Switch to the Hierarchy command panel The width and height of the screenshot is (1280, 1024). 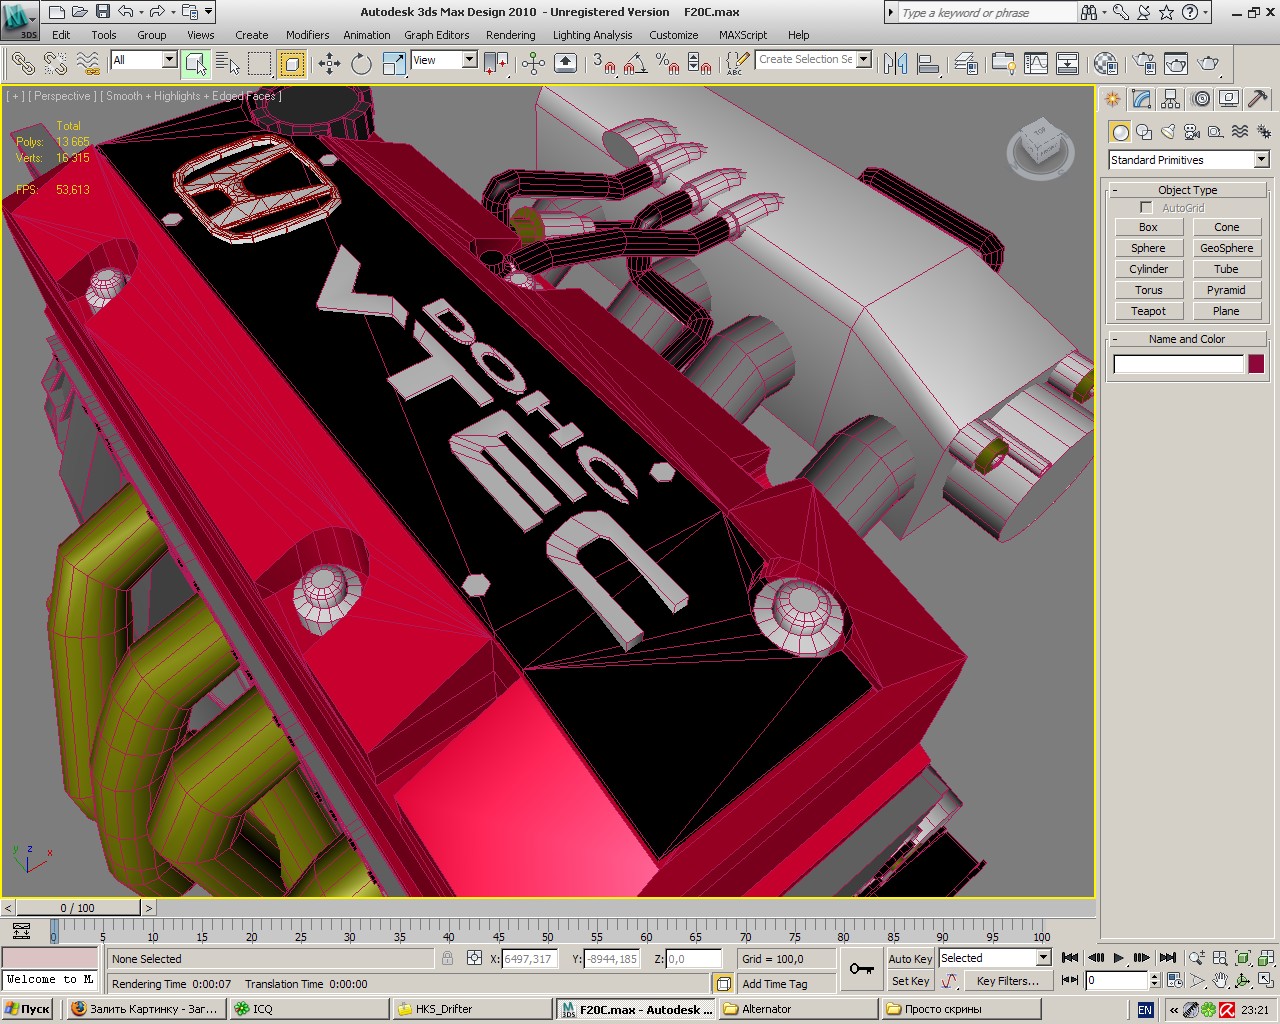(x=1171, y=99)
